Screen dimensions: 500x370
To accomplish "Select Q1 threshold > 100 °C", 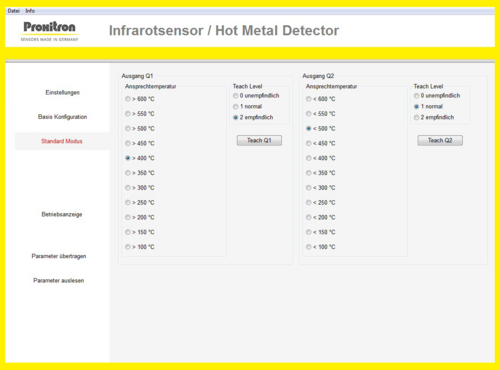I will tap(140, 247).
